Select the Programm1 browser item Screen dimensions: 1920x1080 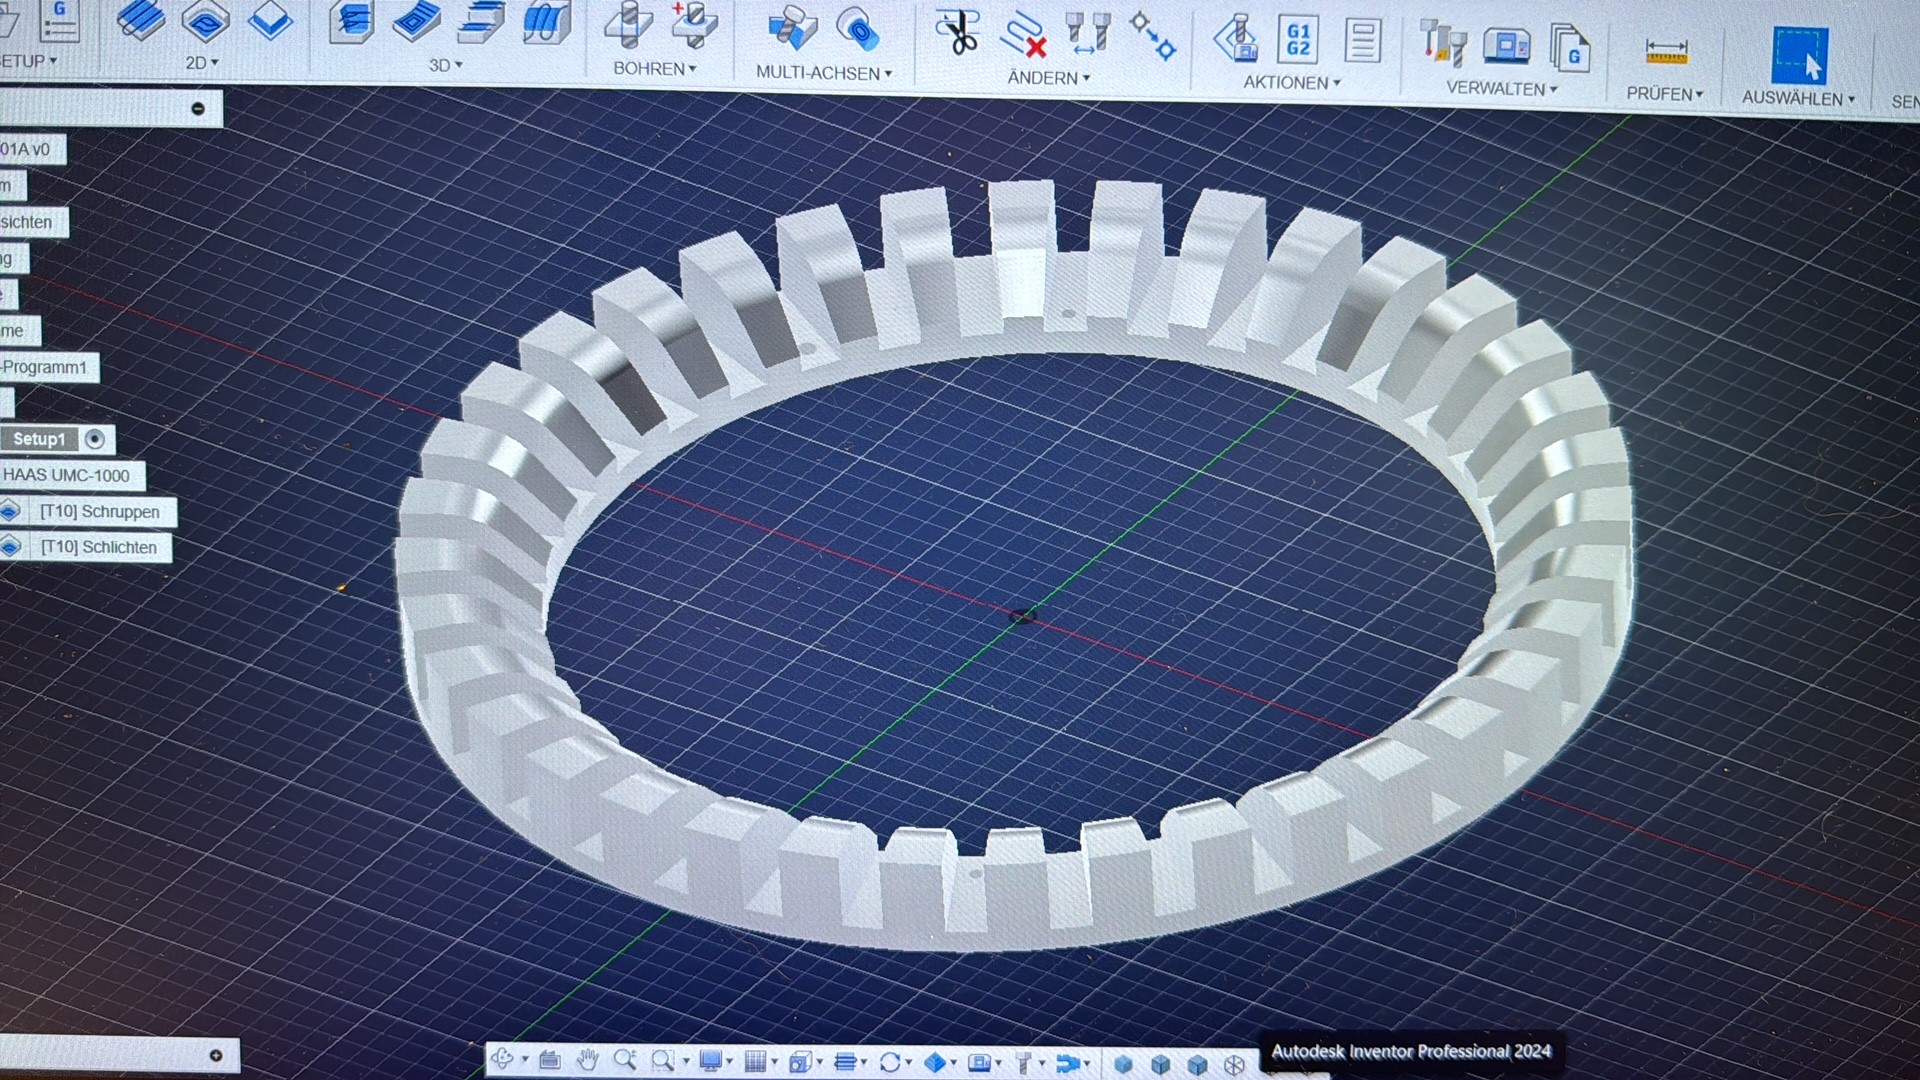[44, 367]
